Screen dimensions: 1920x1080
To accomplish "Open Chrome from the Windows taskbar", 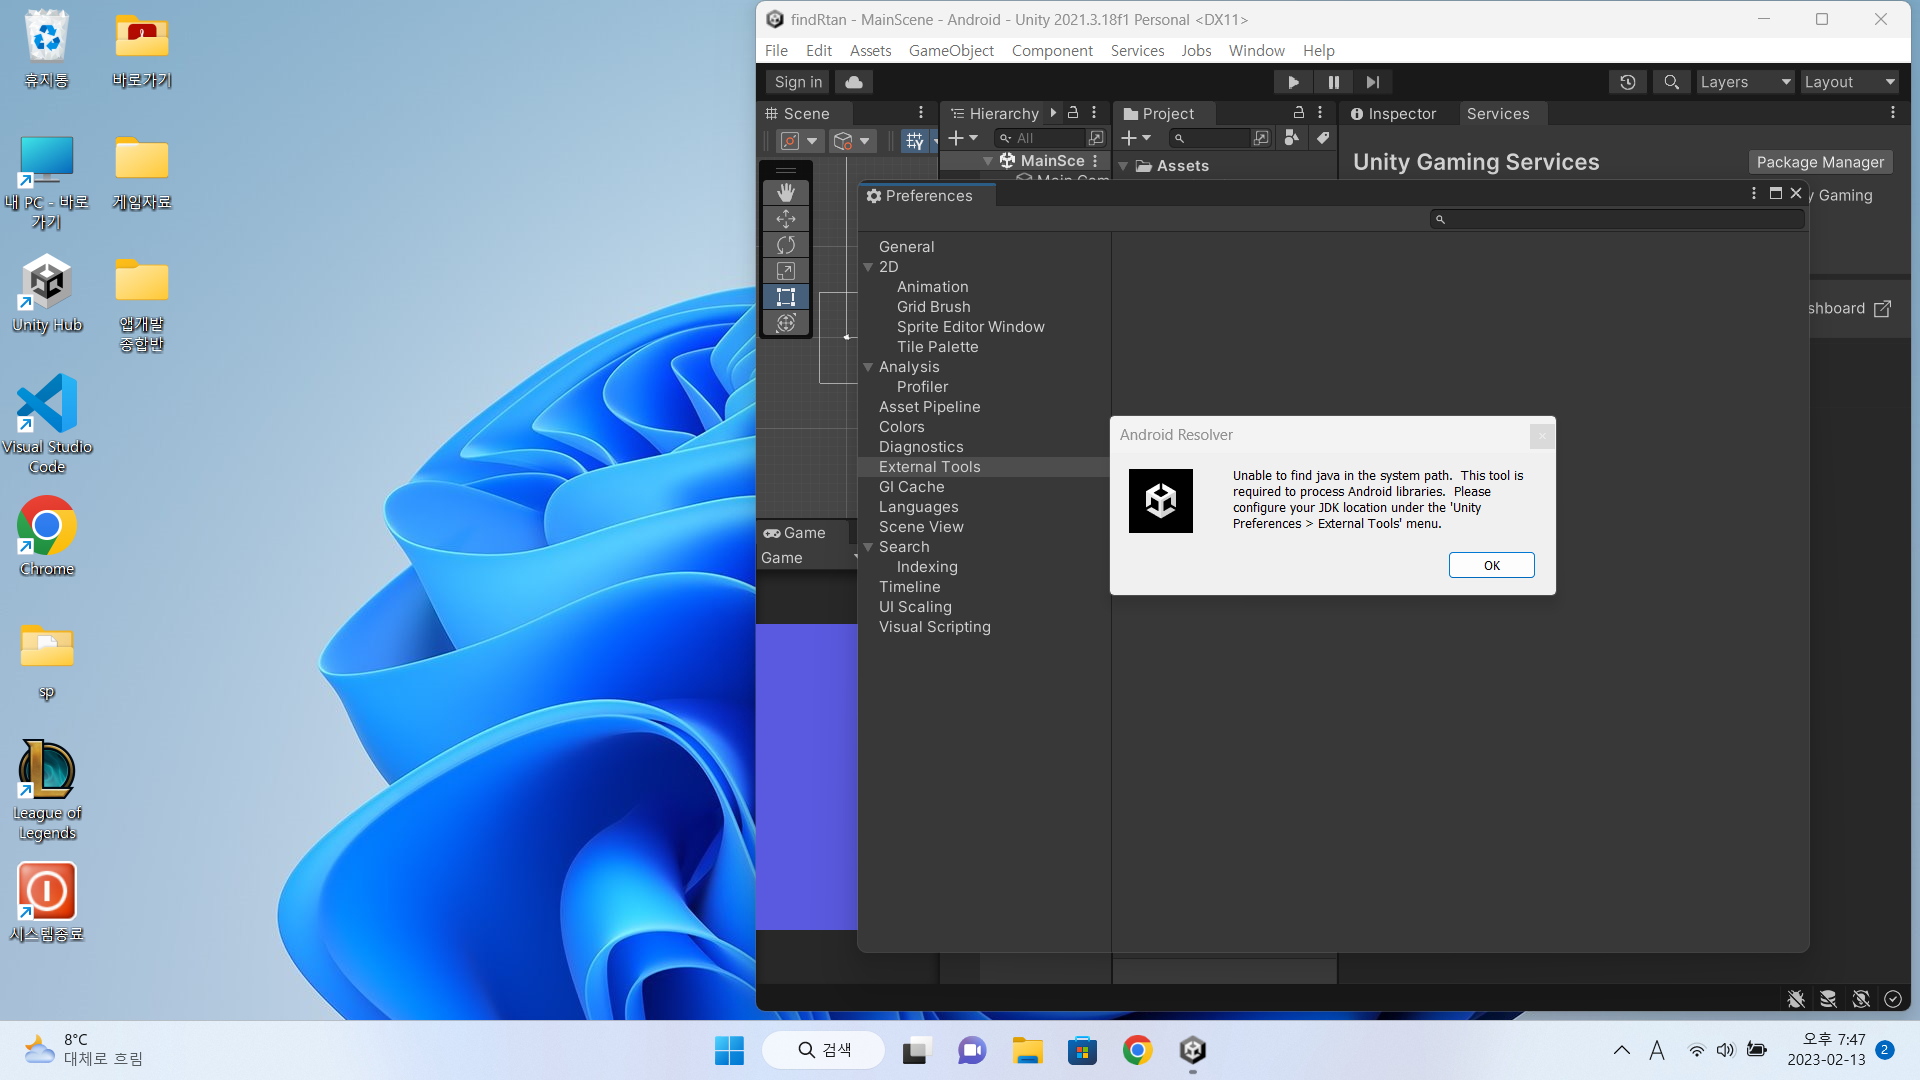I will pyautogui.click(x=1137, y=1050).
